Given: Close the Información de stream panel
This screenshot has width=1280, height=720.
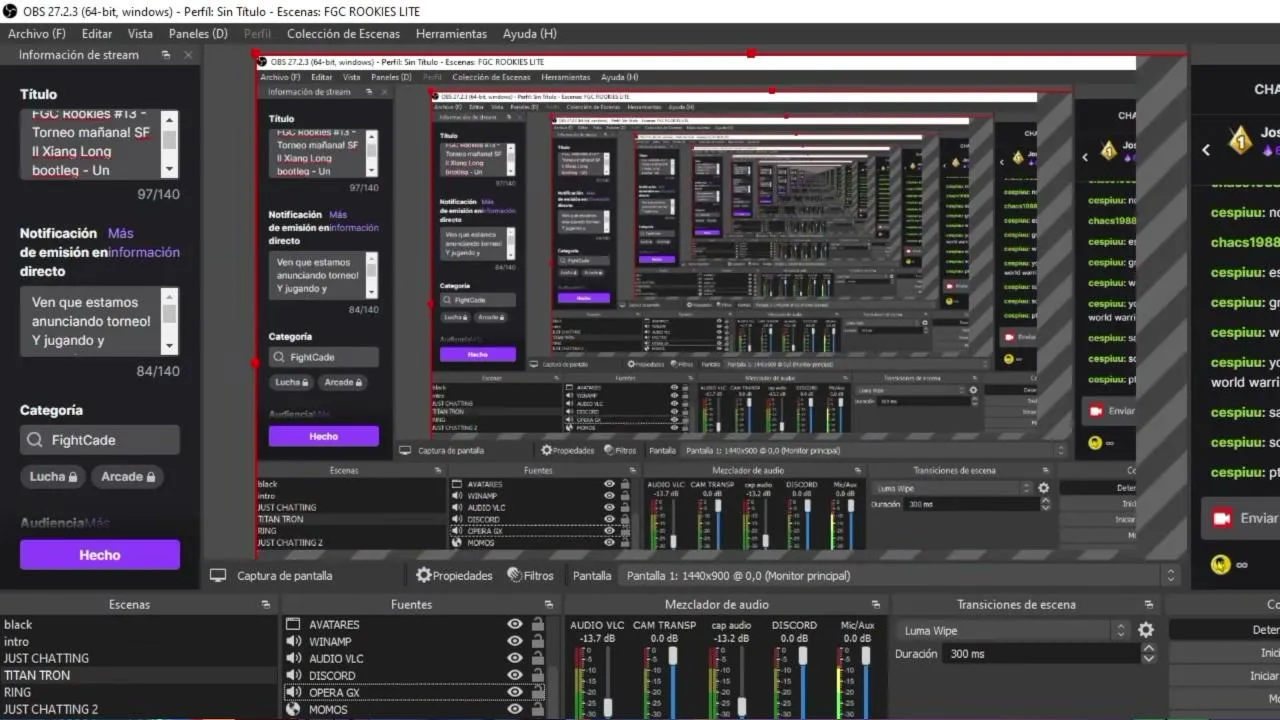Looking at the screenshot, I should (x=188, y=55).
